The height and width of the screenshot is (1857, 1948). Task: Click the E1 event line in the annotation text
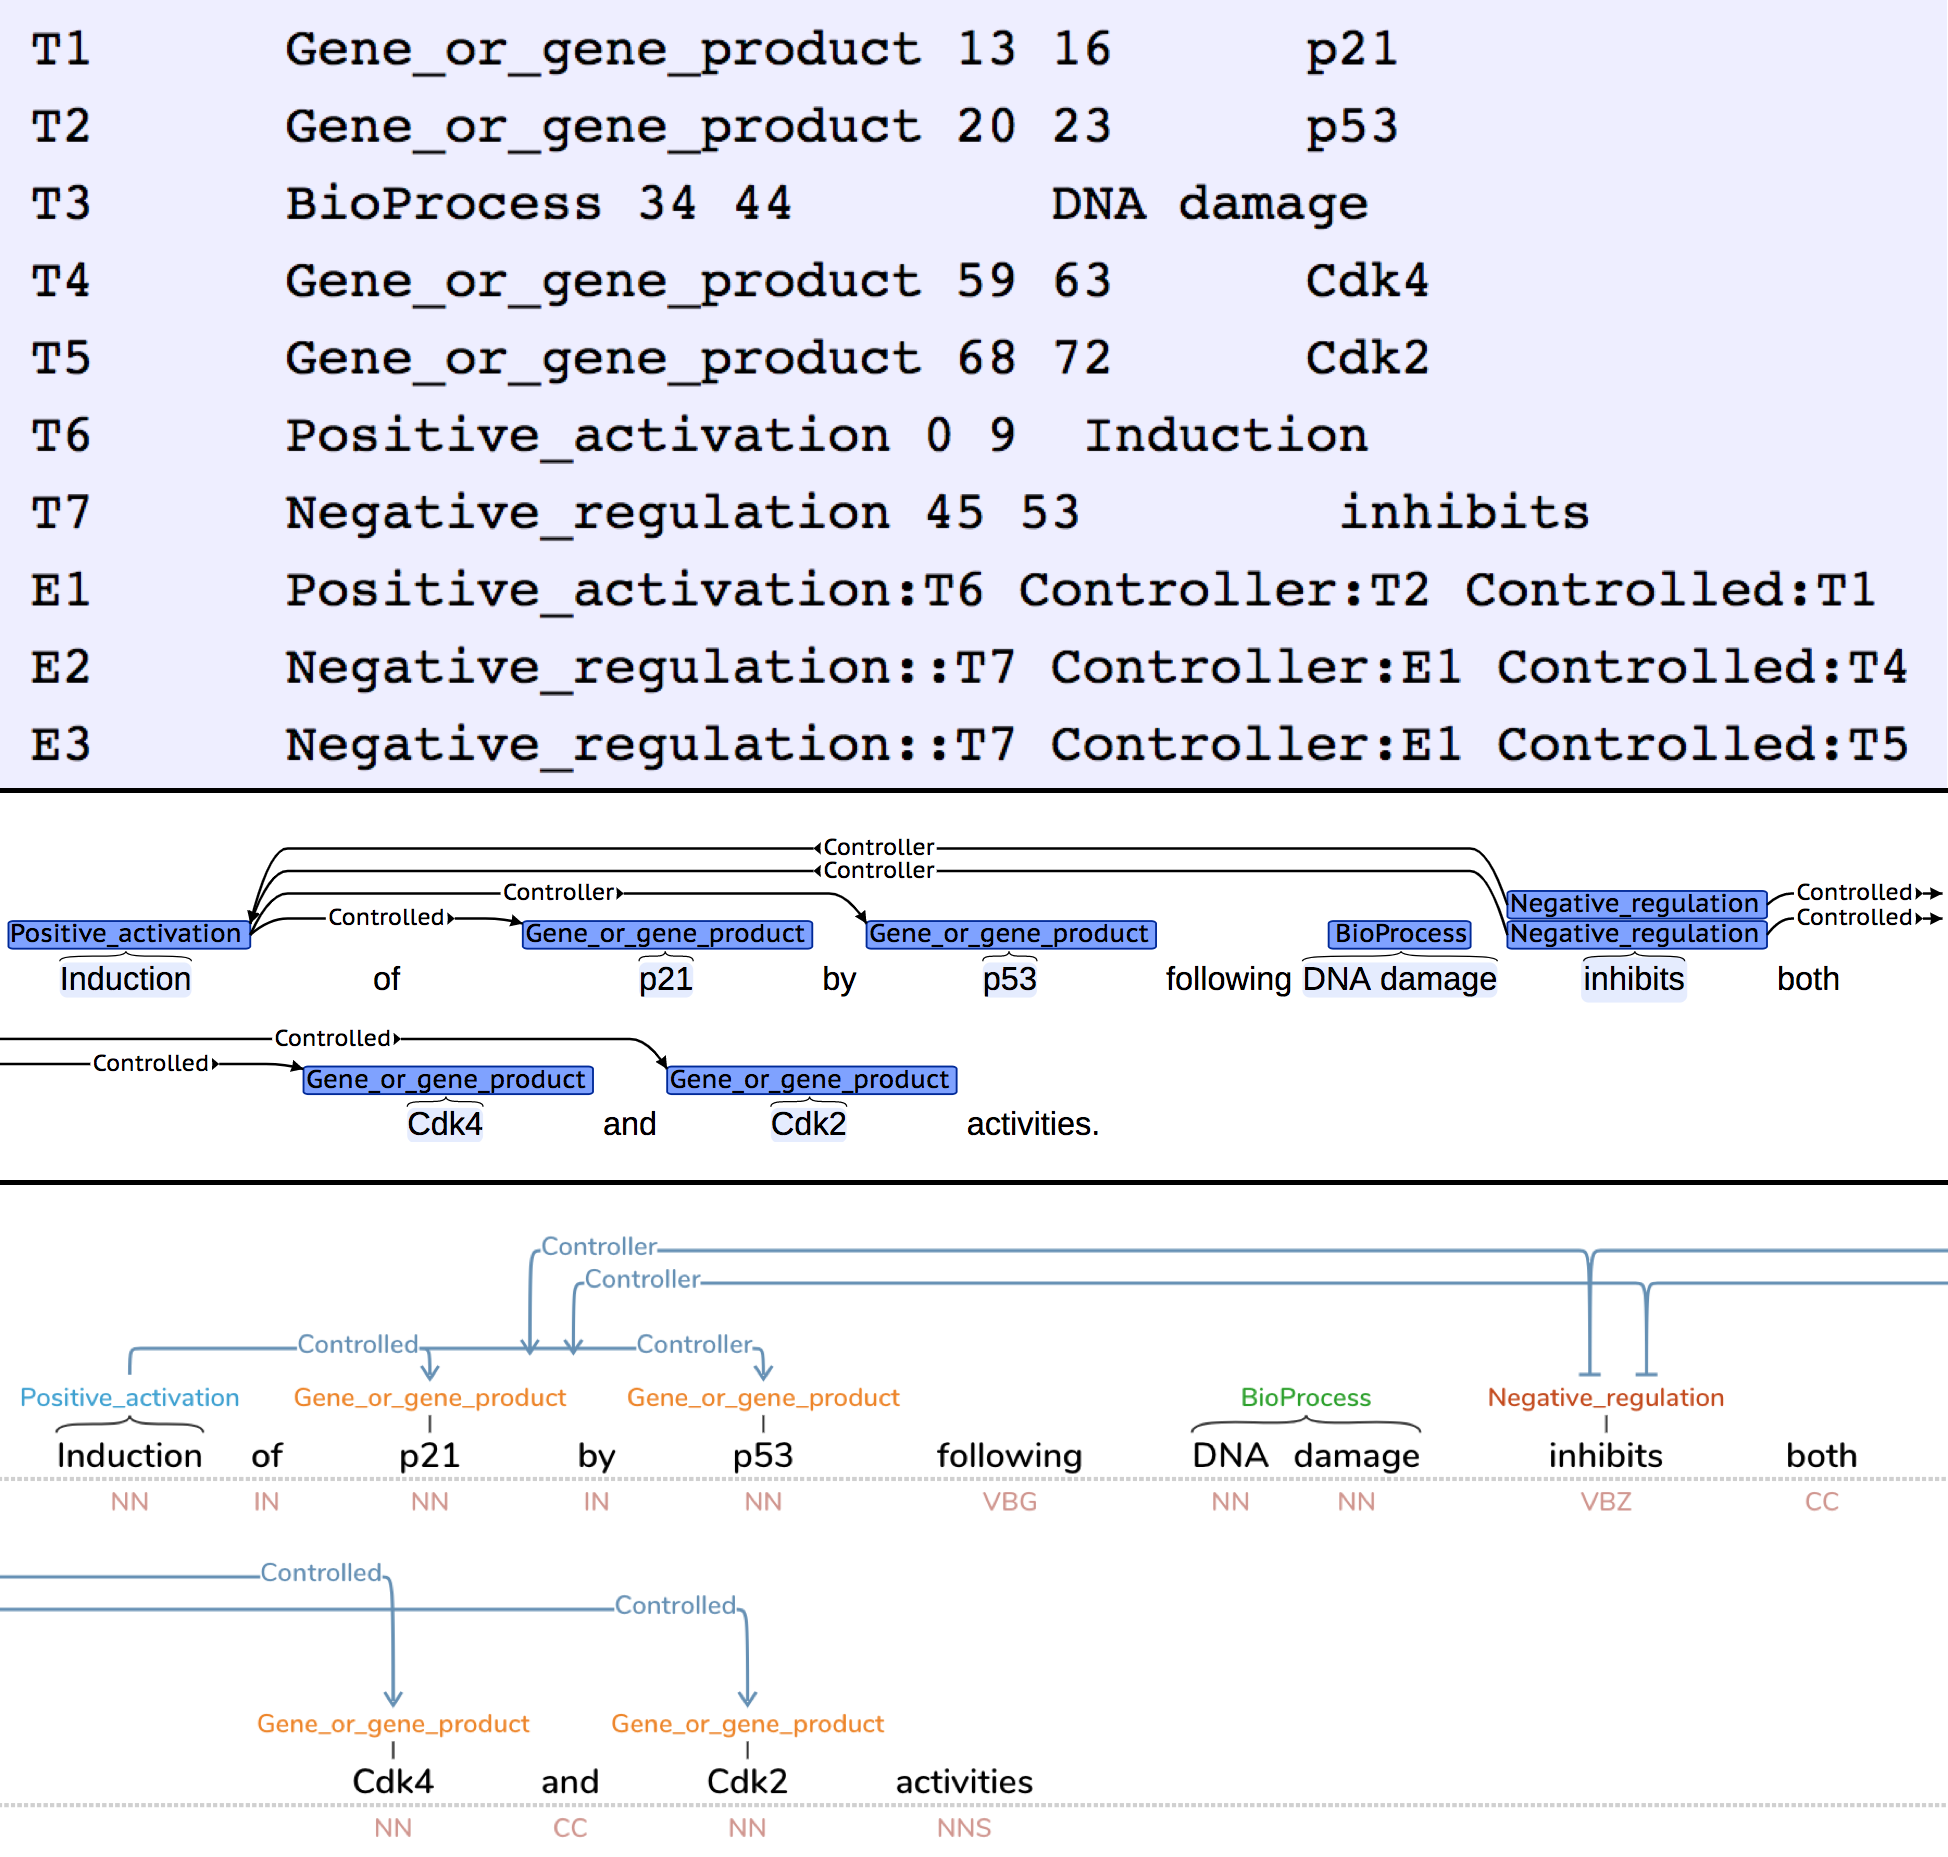950,589
